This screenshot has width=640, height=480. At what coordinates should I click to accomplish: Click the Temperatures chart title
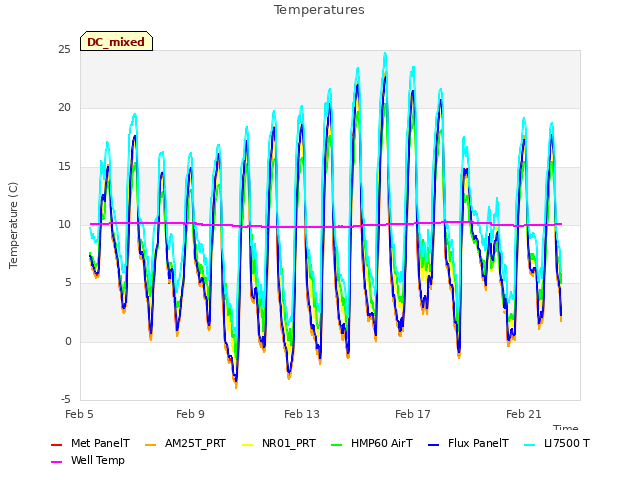pos(319,10)
